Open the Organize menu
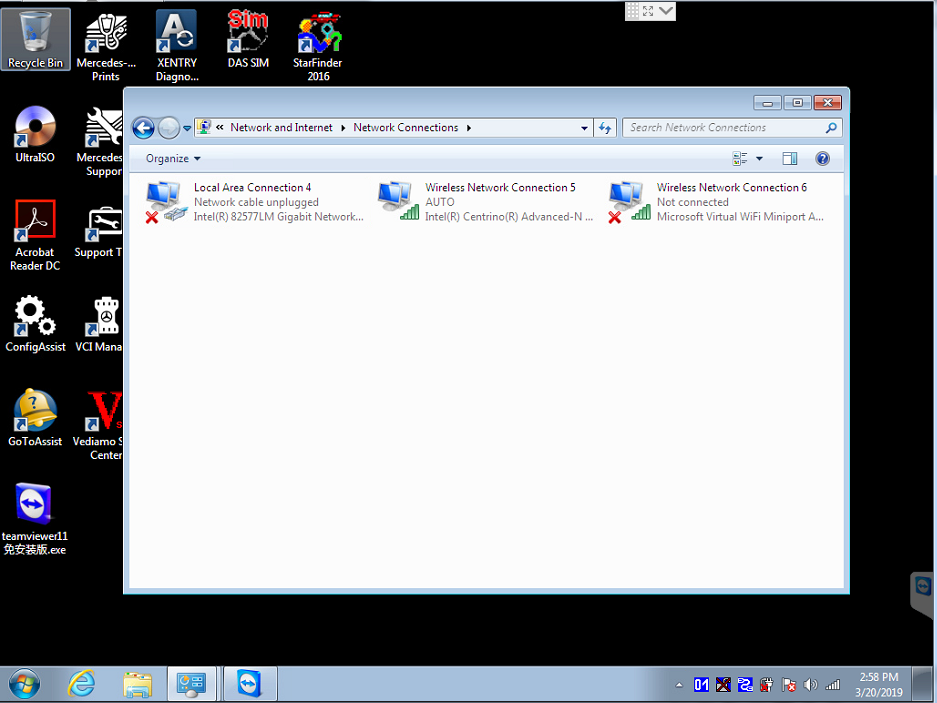The width and height of the screenshot is (937, 703). tap(173, 158)
